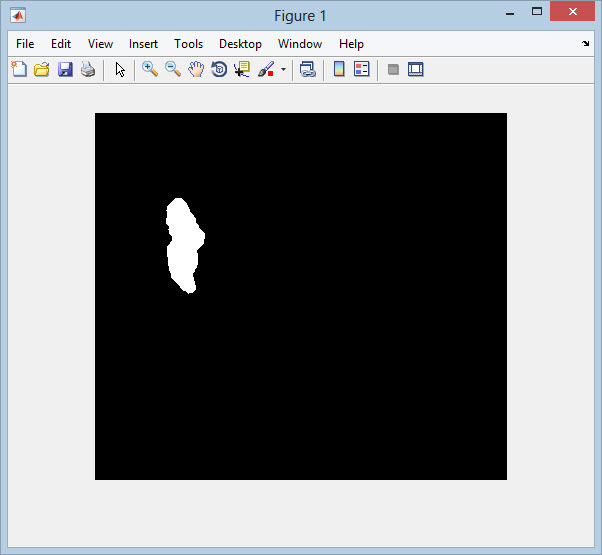The width and height of the screenshot is (602, 555).
Task: Open the View menu
Action: pos(100,44)
